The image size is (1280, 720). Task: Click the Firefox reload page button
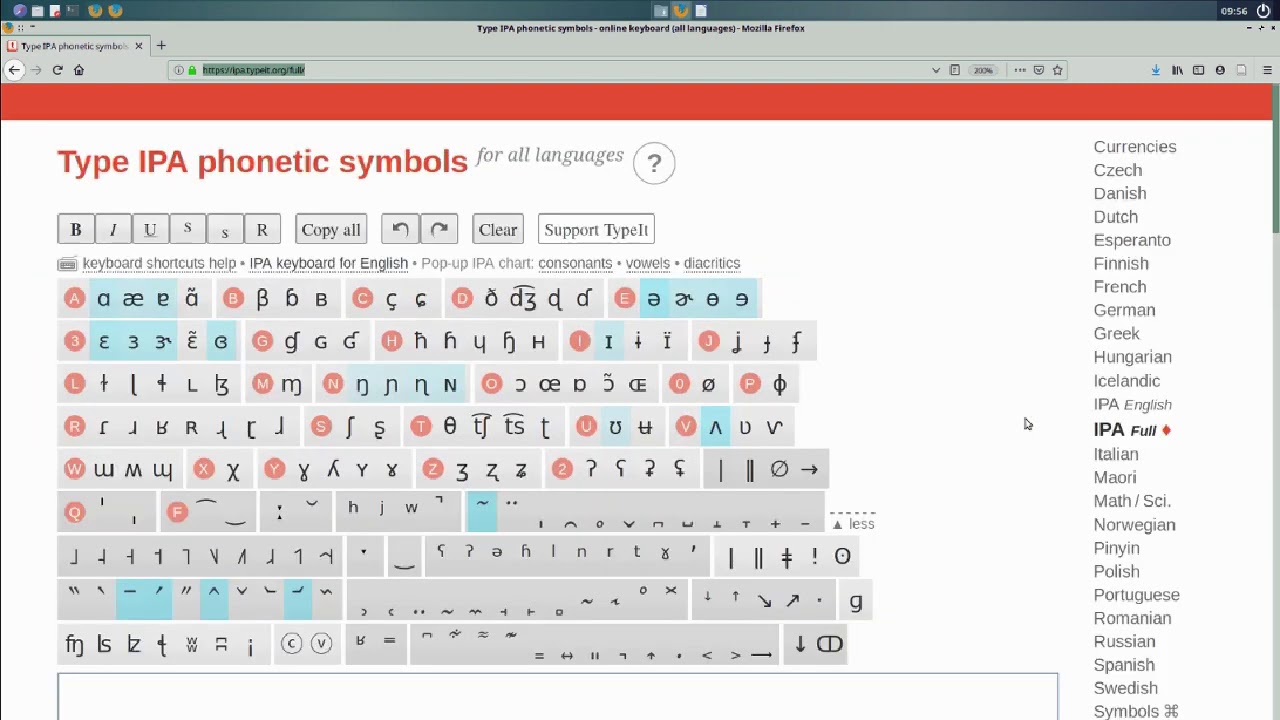point(57,70)
